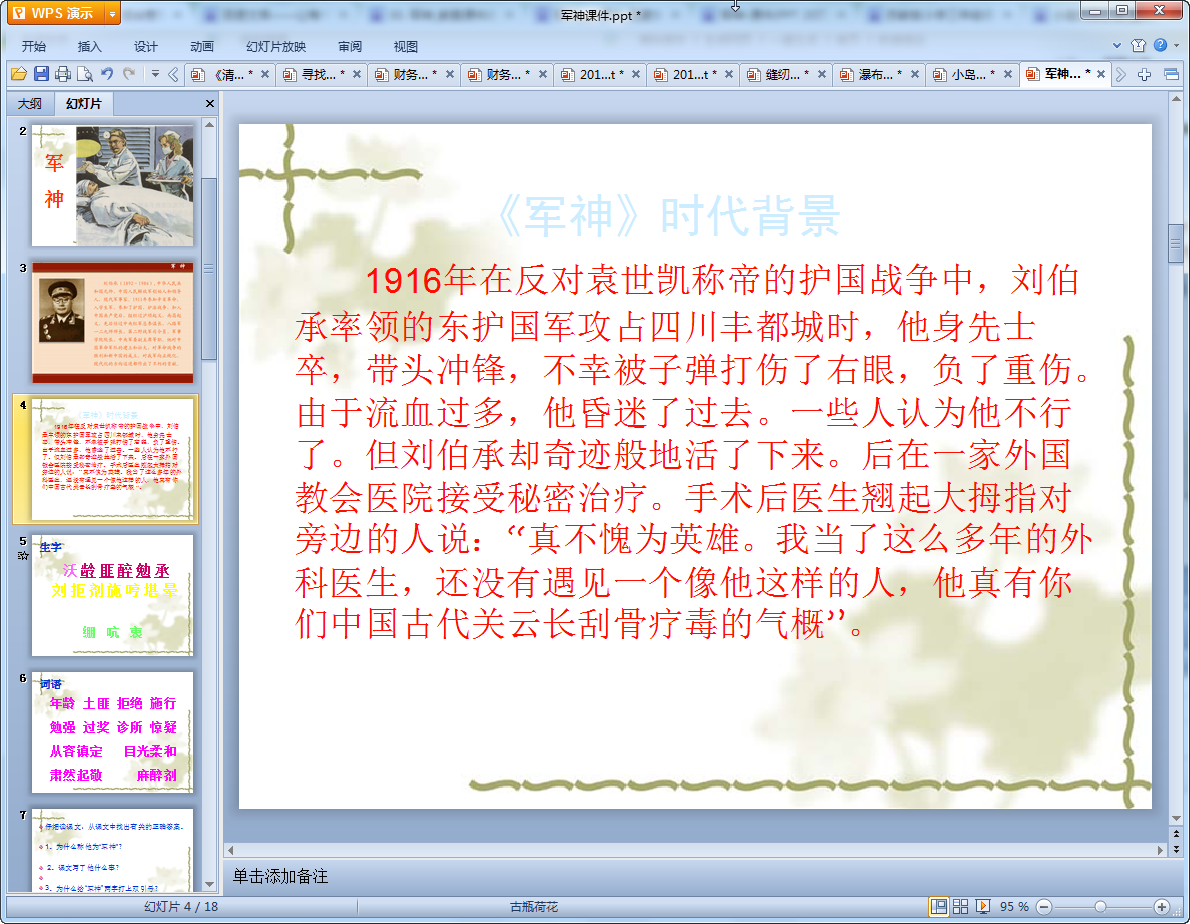Click the 95 % zoom level text
Viewport: 1190px width, 924px height.
click(1014, 907)
